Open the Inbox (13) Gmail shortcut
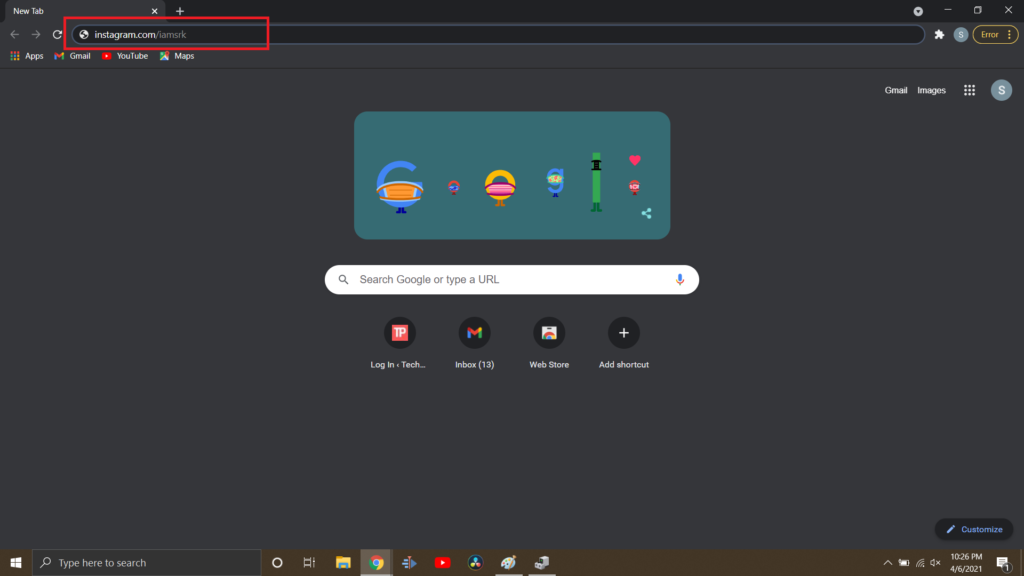1024x576 pixels. (x=474, y=344)
